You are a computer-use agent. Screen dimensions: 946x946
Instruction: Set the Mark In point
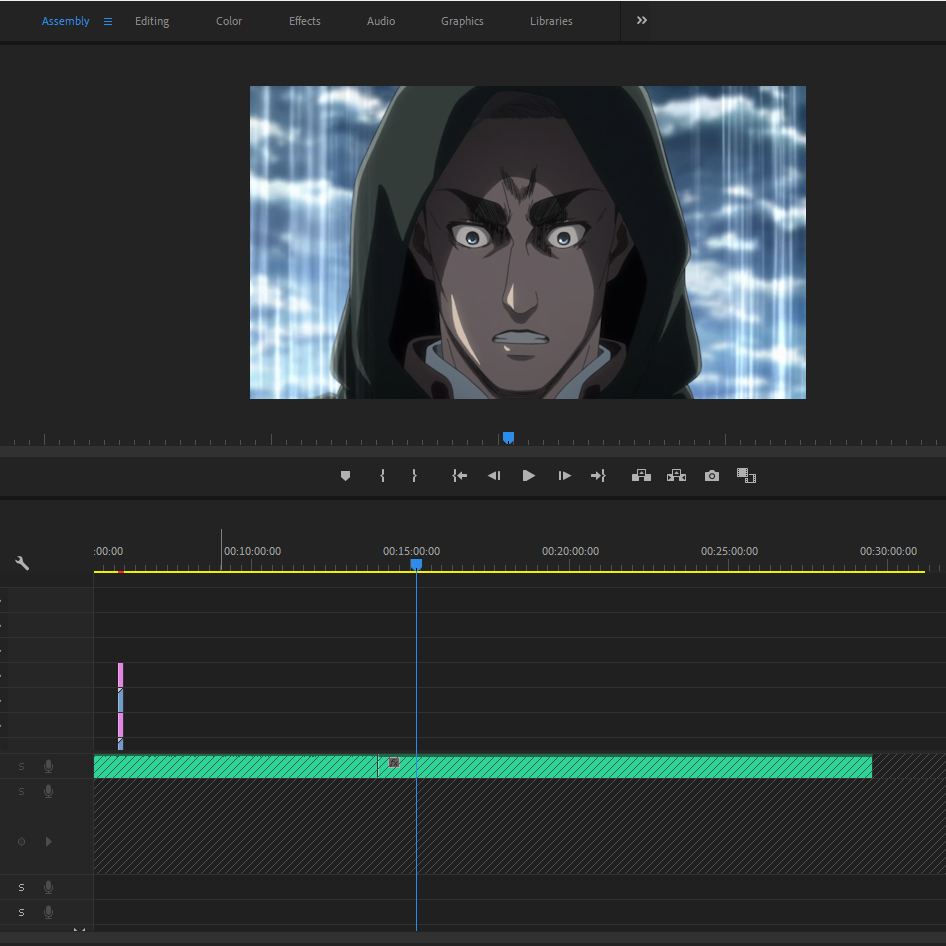382,476
